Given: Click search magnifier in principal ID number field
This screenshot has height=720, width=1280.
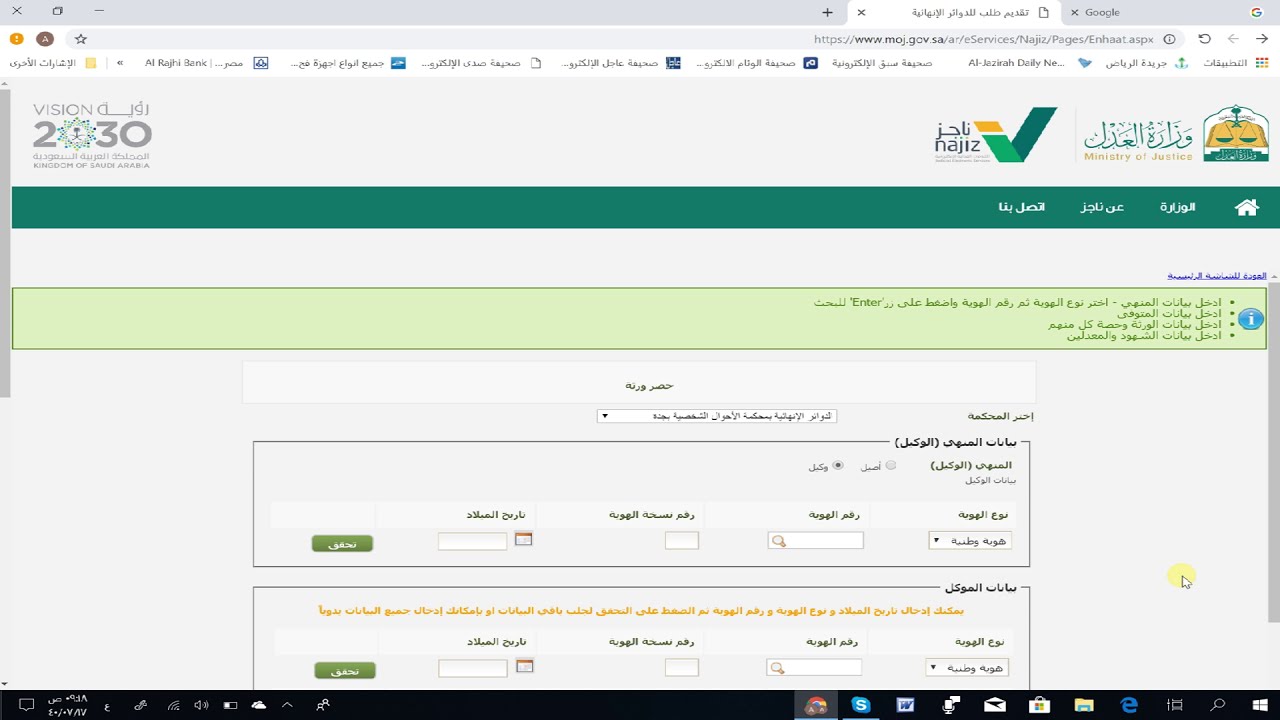Looking at the screenshot, I should (x=777, y=668).
